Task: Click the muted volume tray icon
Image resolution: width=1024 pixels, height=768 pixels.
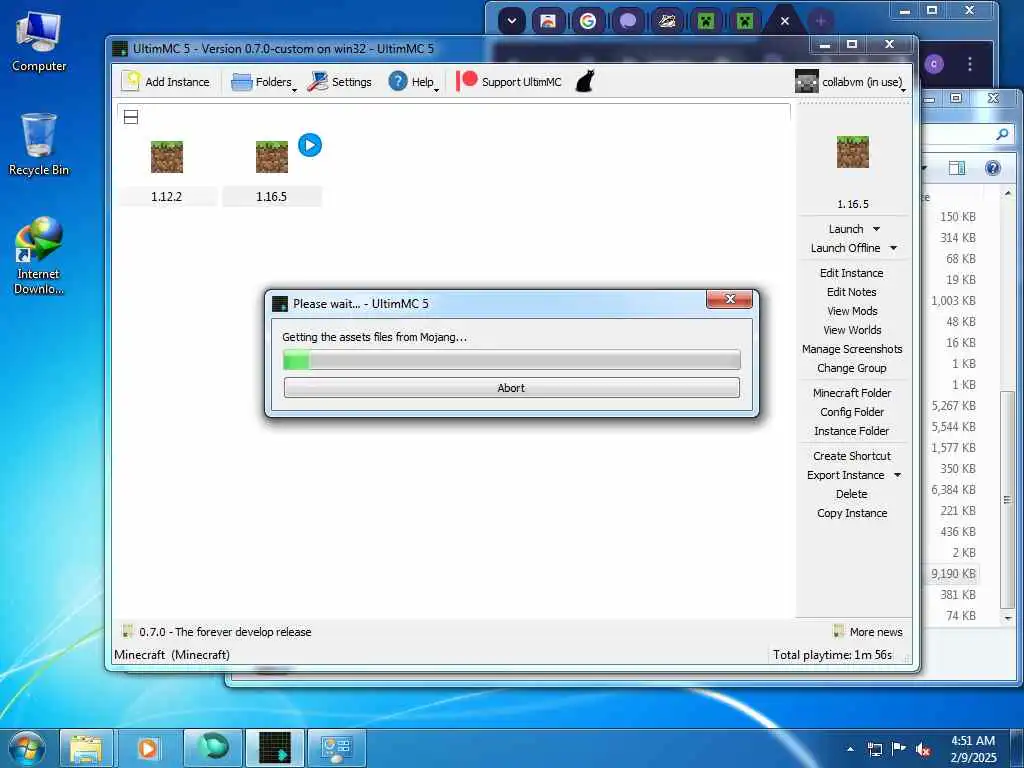Action: tap(923, 749)
